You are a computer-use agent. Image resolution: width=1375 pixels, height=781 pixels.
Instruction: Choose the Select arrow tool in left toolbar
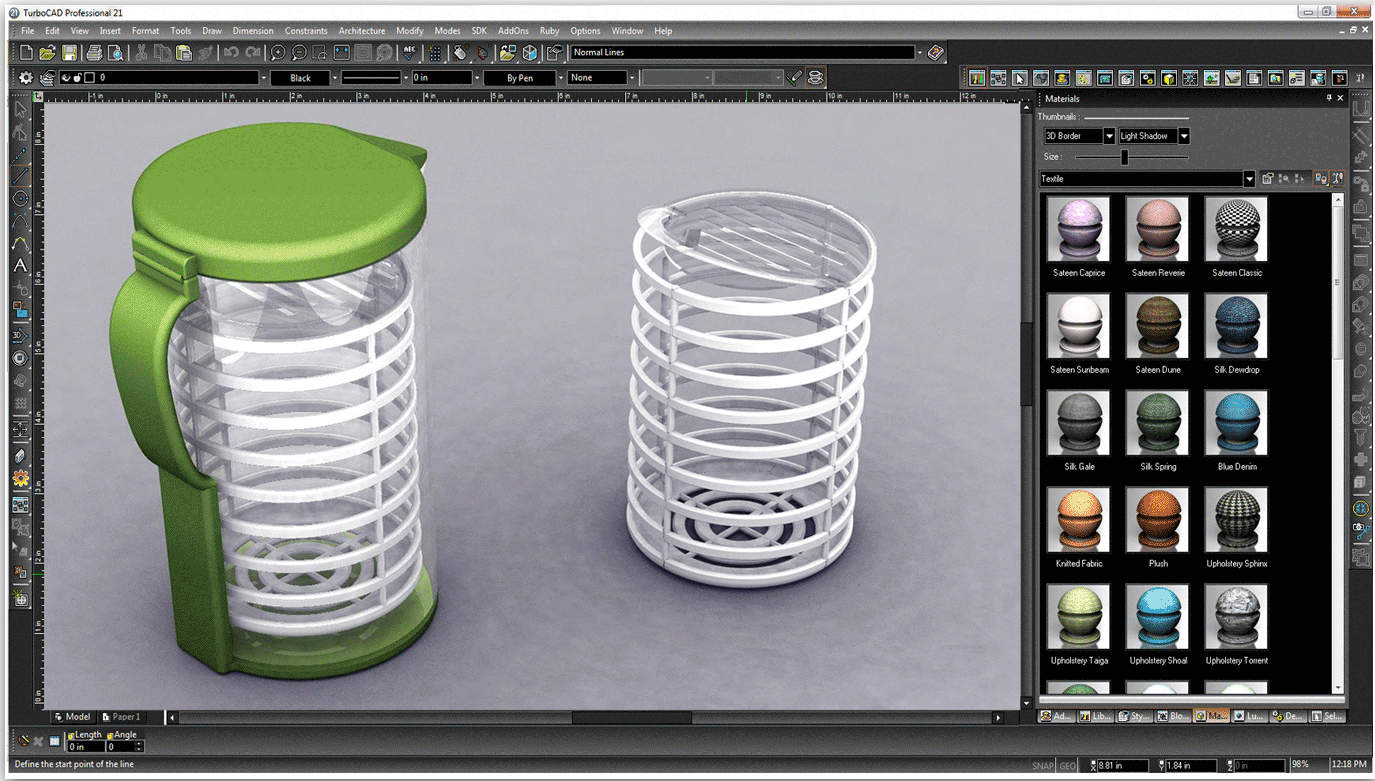tap(20, 111)
